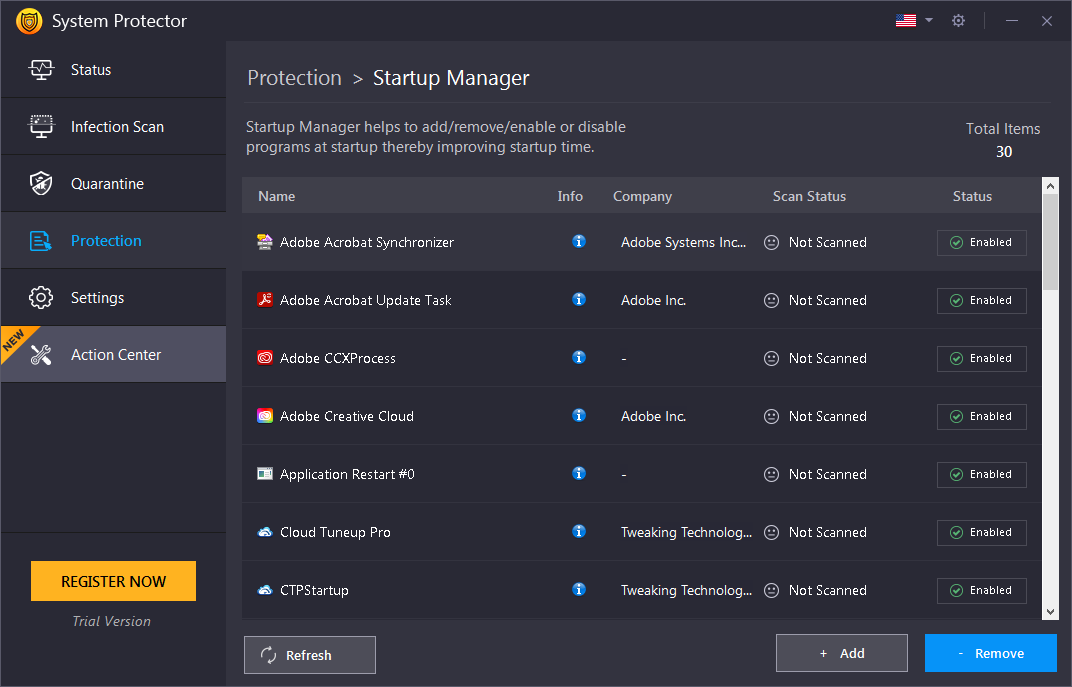Screen dimensions: 1072x687
Task: Refresh the startup items list
Action: click(x=309, y=655)
